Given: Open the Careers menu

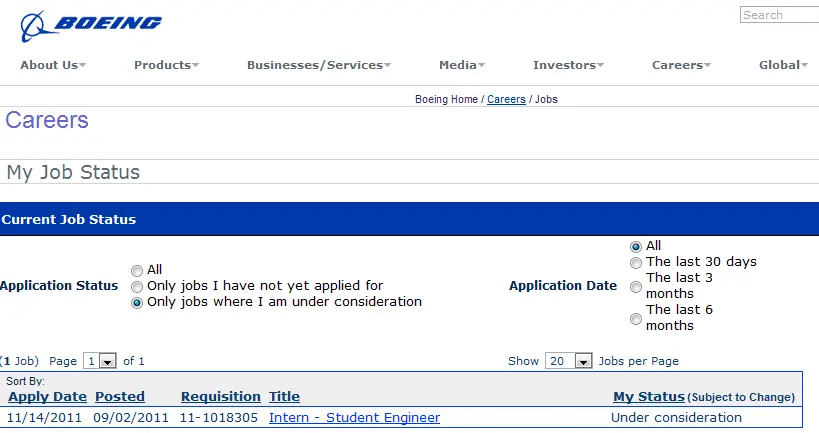Looking at the screenshot, I should tap(681, 65).
